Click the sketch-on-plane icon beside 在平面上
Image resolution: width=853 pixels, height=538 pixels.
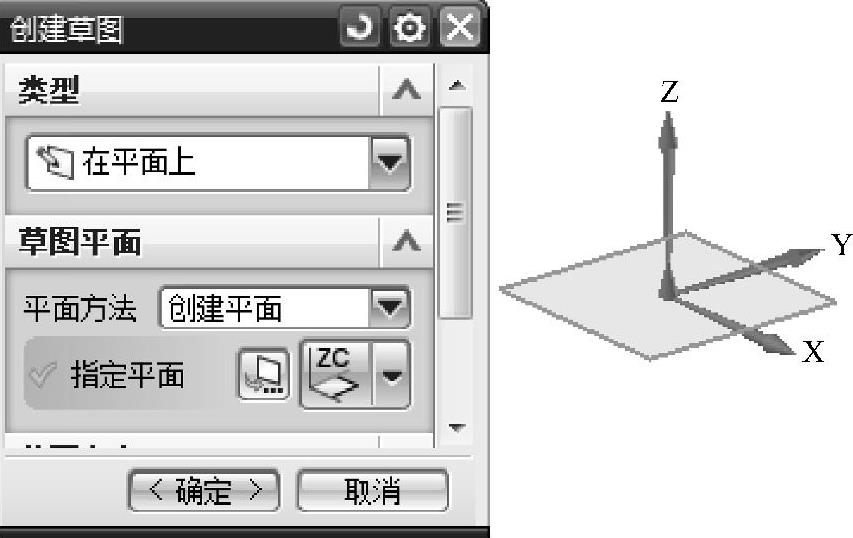55,162
